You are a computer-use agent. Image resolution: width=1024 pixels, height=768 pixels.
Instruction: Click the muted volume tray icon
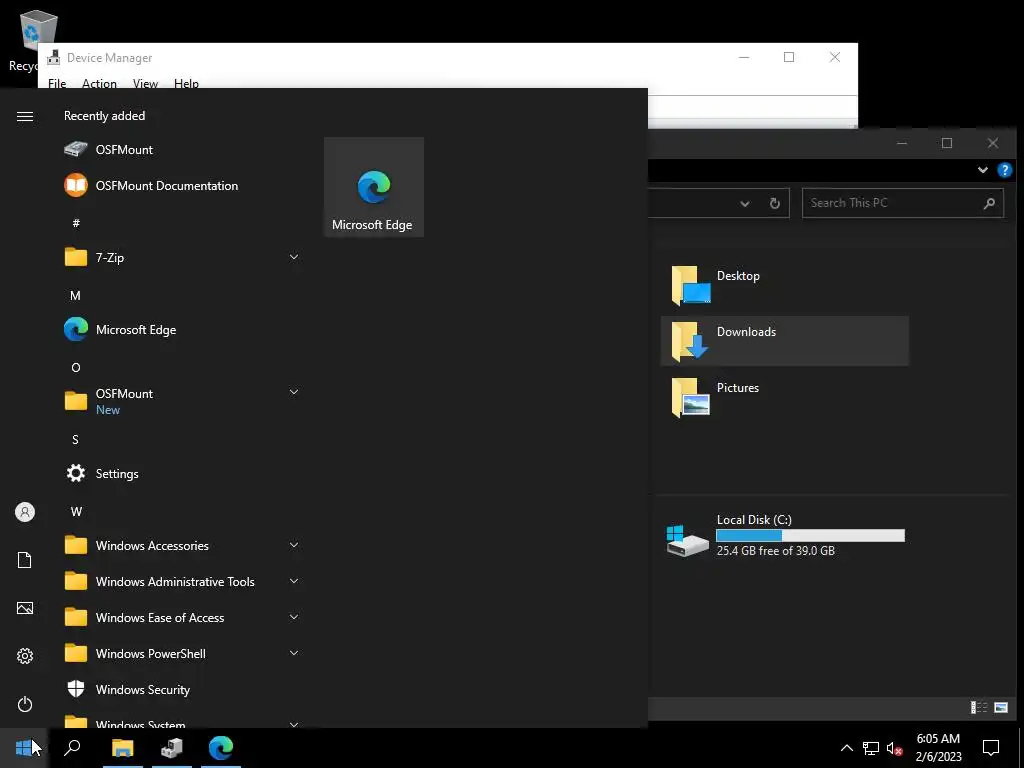click(894, 748)
